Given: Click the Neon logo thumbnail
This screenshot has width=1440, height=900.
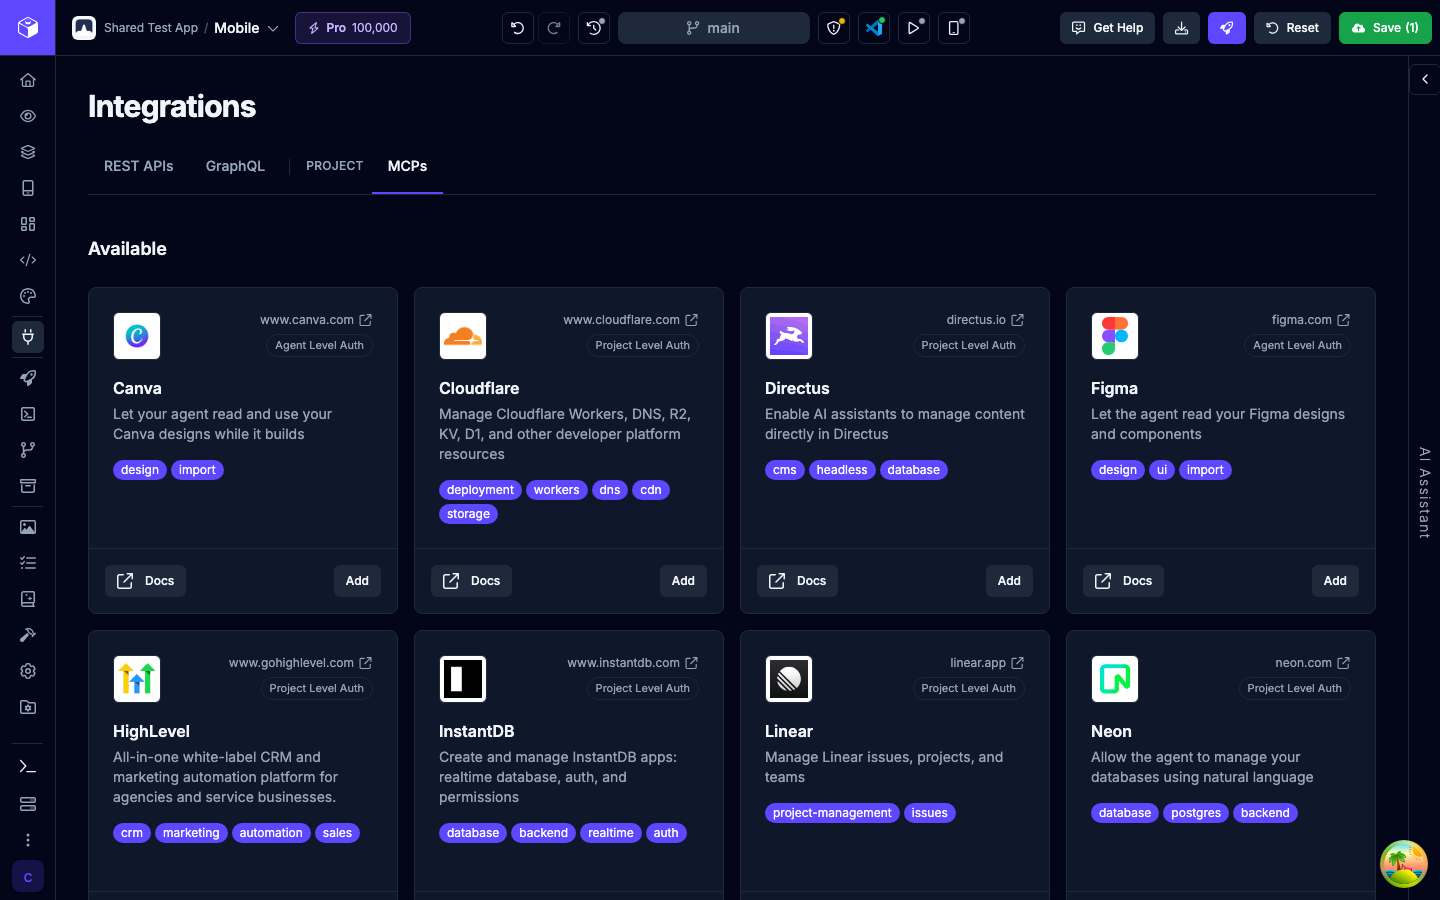Looking at the screenshot, I should click(1115, 679).
